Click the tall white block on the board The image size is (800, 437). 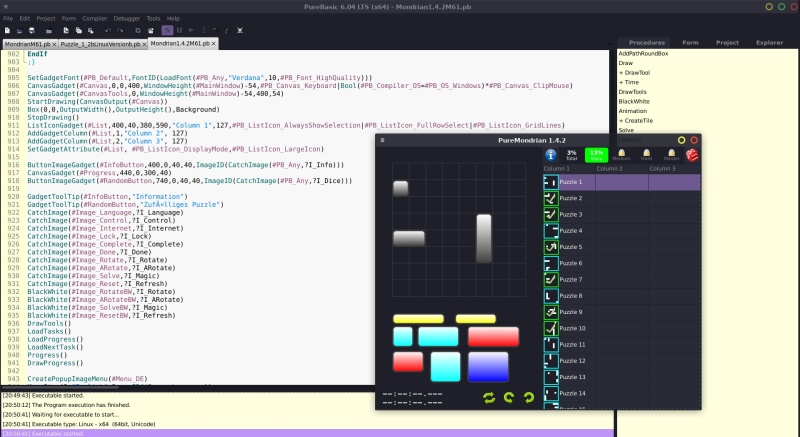pos(484,239)
